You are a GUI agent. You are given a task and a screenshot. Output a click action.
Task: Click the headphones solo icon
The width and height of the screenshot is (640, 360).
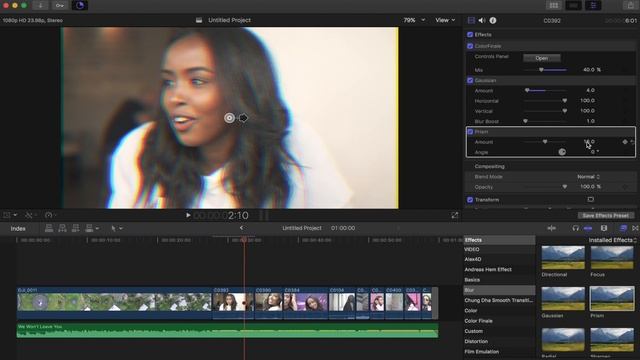(x=576, y=228)
